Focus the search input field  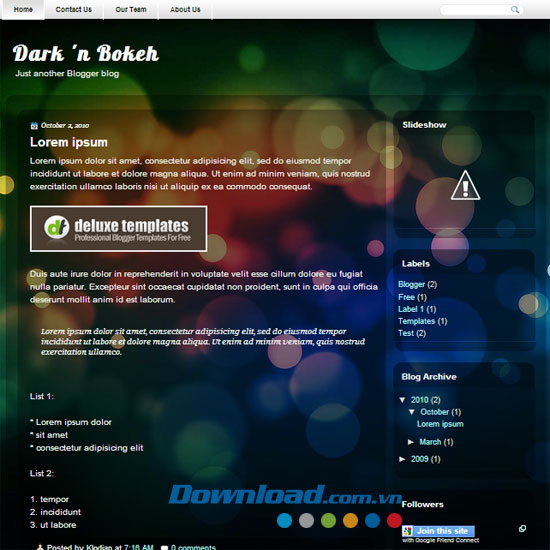click(475, 10)
